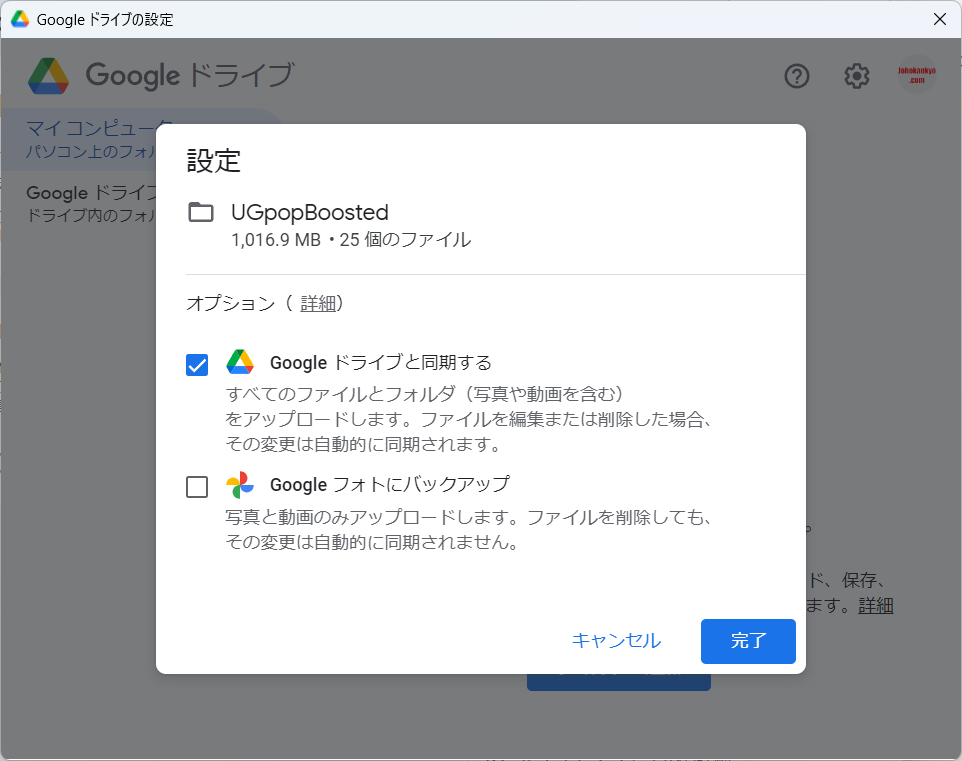Click the blue button partially hidden below dialog
The image size is (962, 761).
[x=618, y=682]
